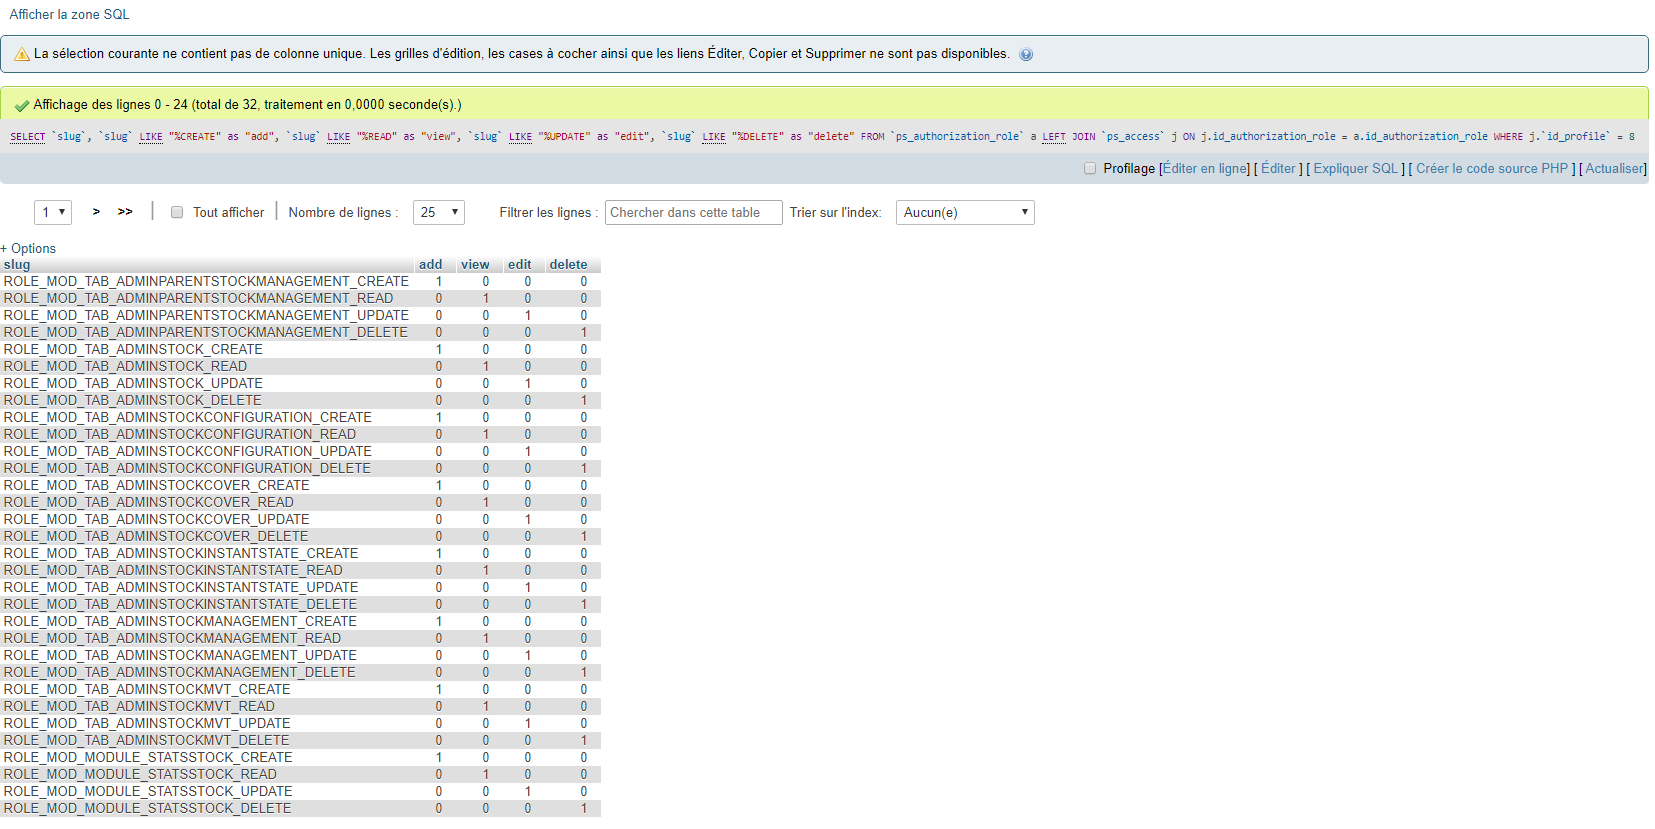Click the LEFT keyword in the SQL query
The height and width of the screenshot is (829, 1655).
1054,137
